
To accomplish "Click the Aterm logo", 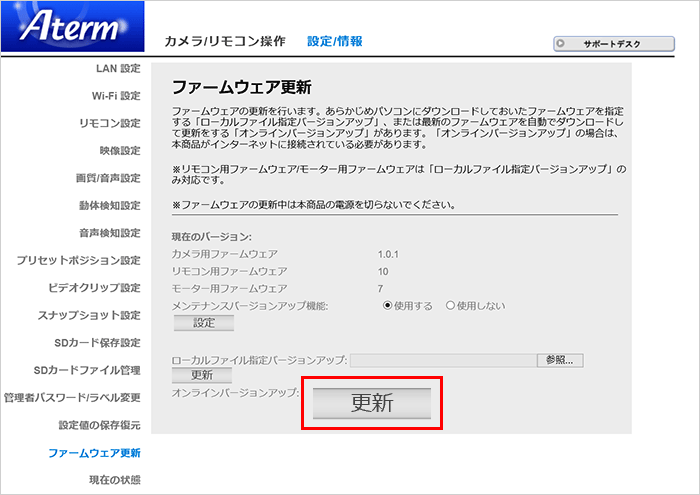I will pyautogui.click(x=73, y=29).
